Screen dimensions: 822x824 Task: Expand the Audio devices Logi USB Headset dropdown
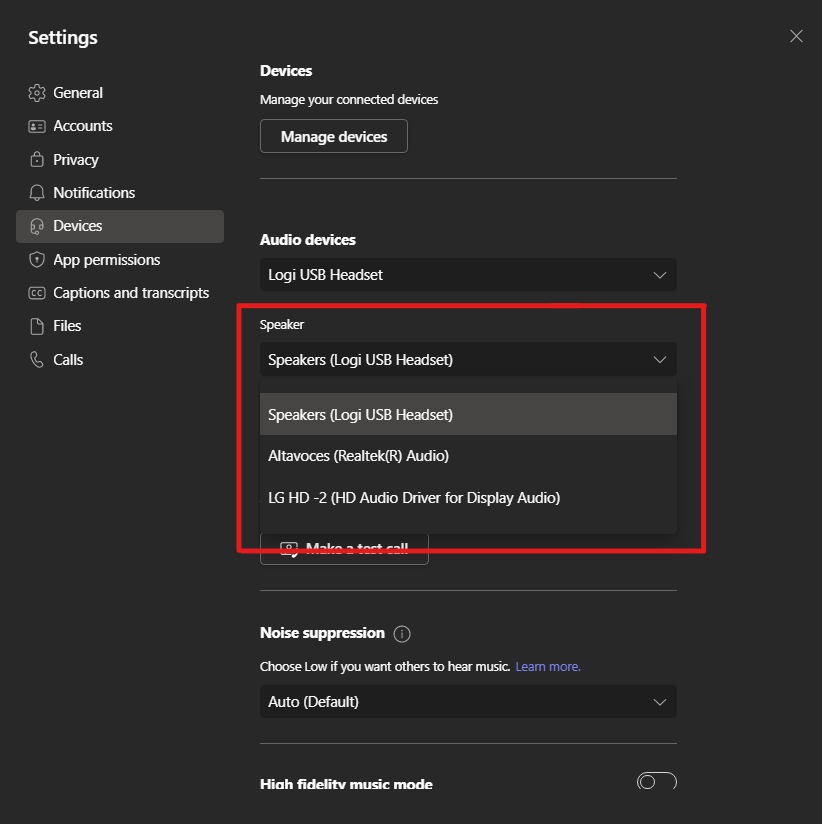click(x=468, y=275)
